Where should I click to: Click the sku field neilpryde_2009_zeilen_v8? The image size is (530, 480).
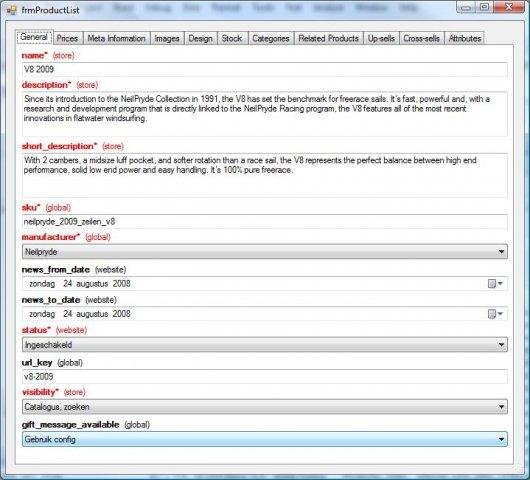pos(265,222)
